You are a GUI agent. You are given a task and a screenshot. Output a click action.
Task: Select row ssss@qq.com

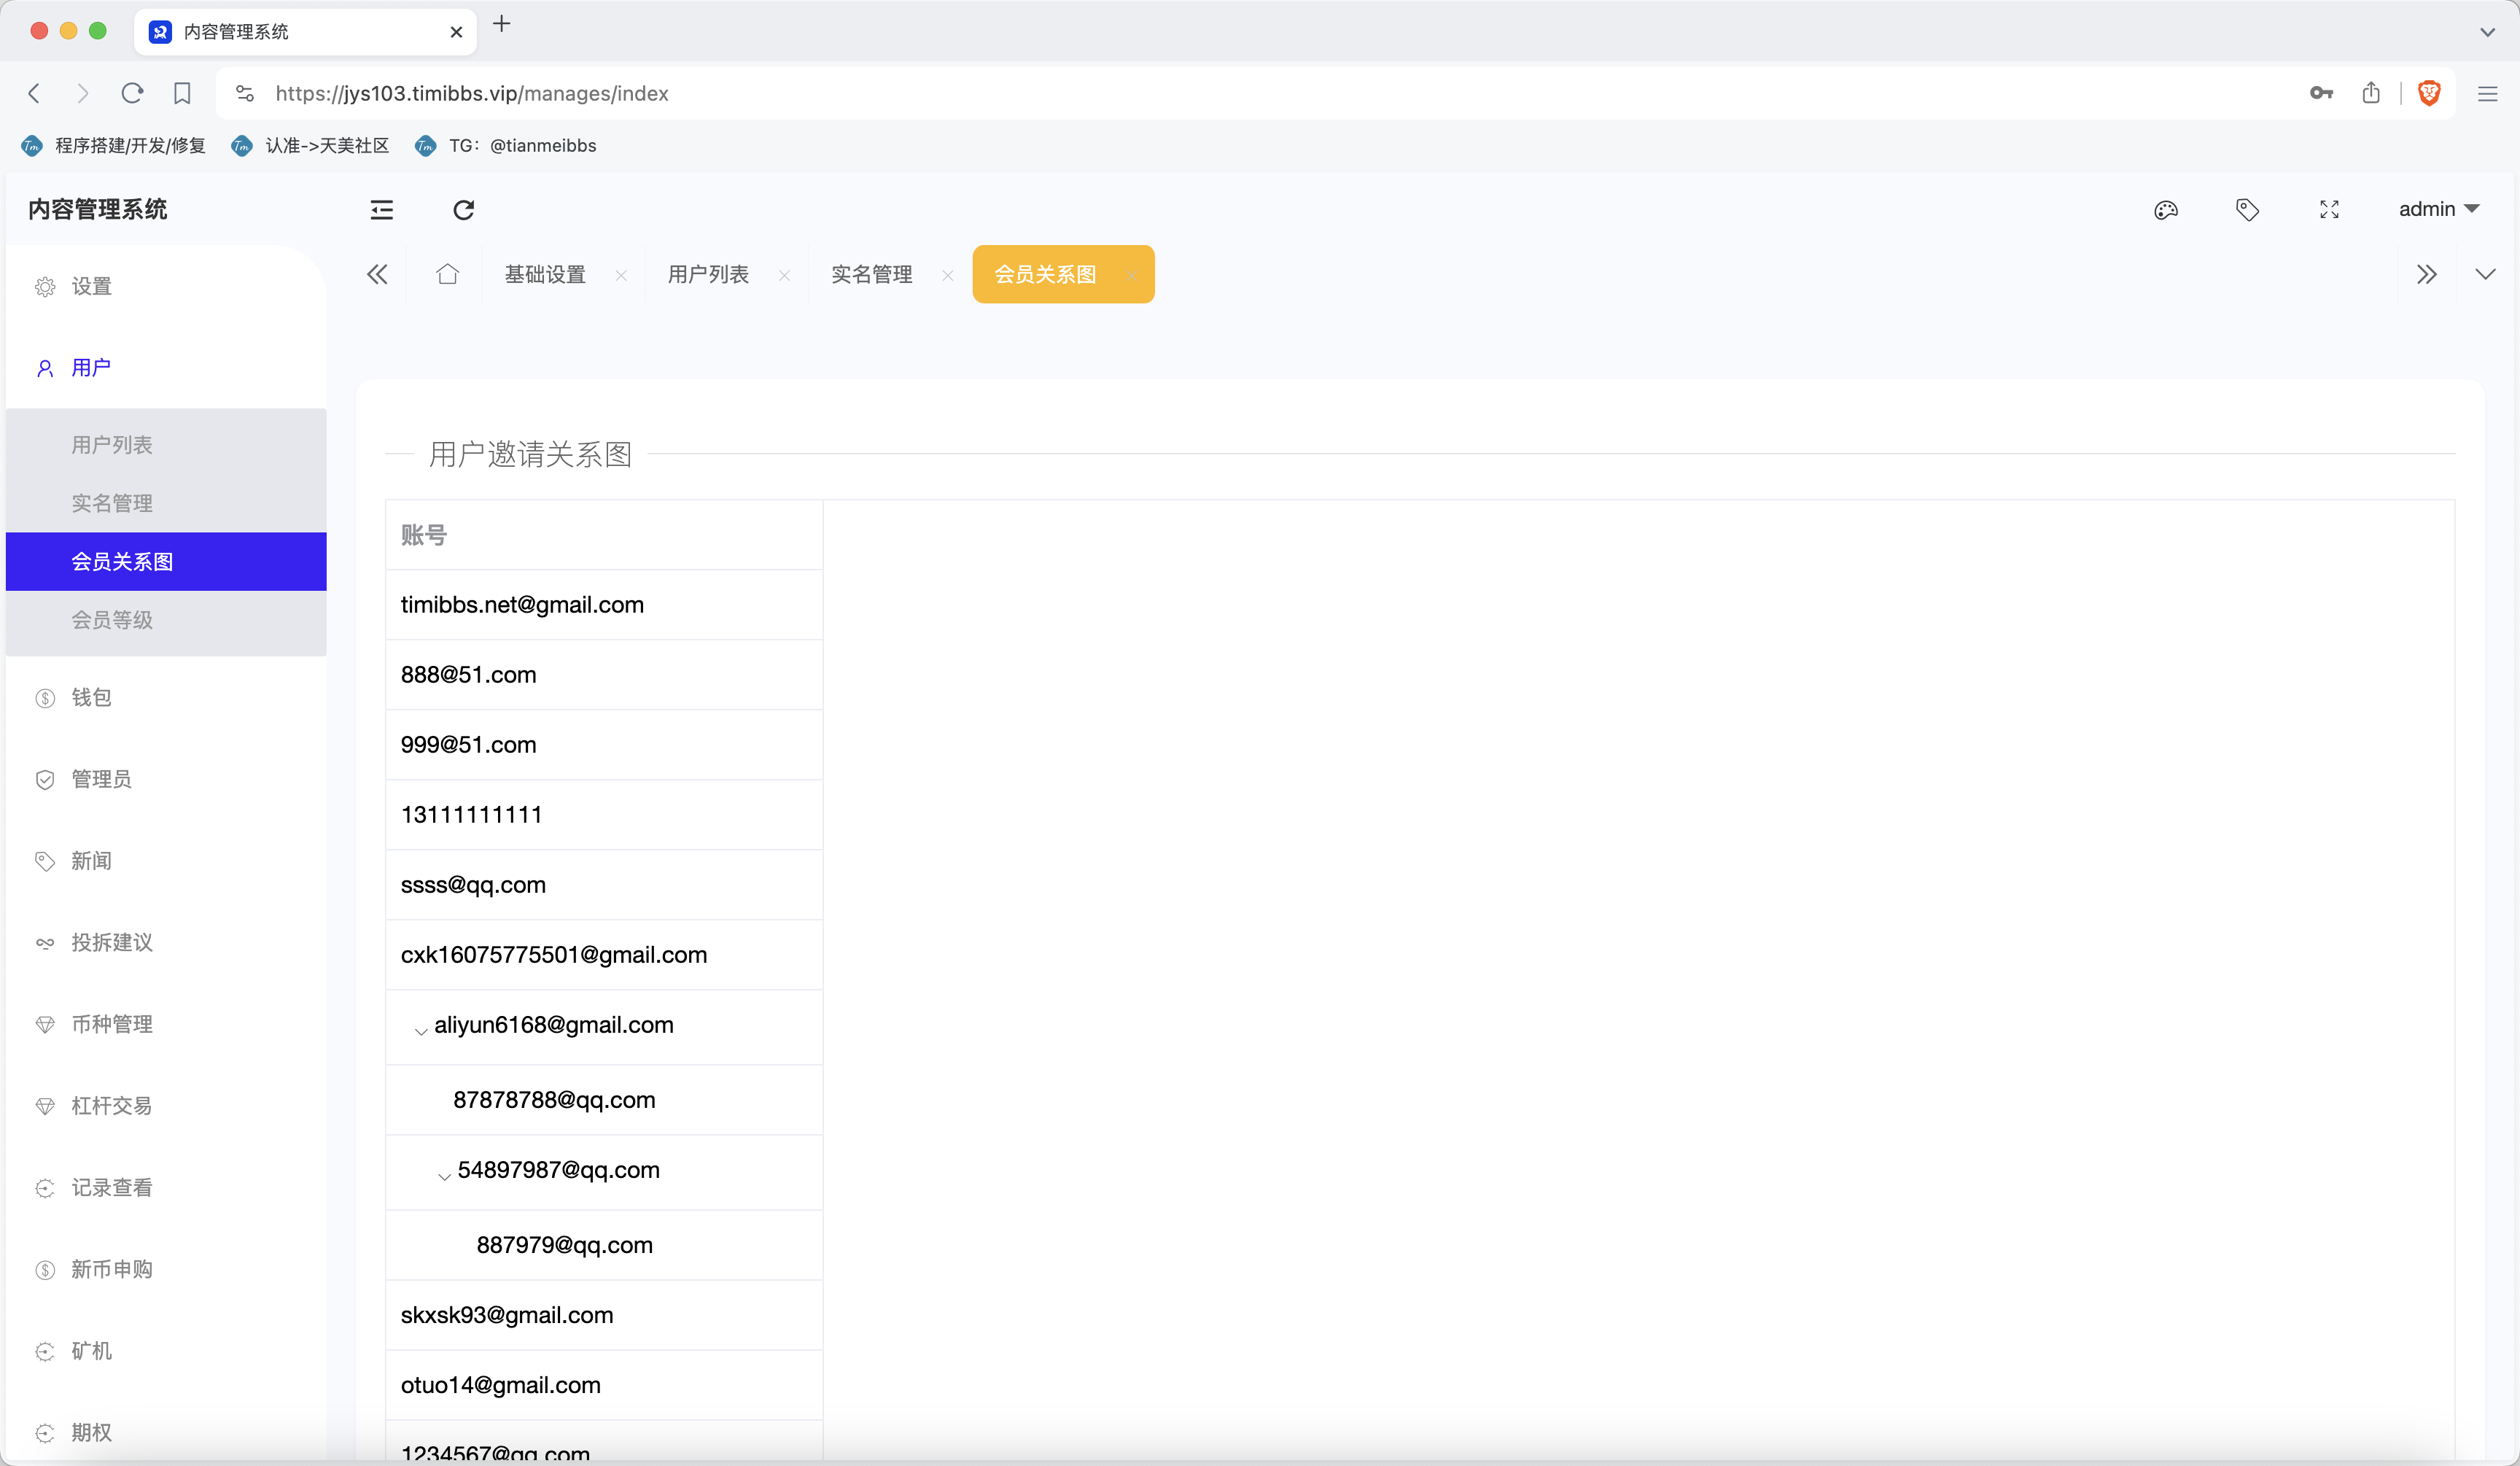pyautogui.click(x=604, y=885)
